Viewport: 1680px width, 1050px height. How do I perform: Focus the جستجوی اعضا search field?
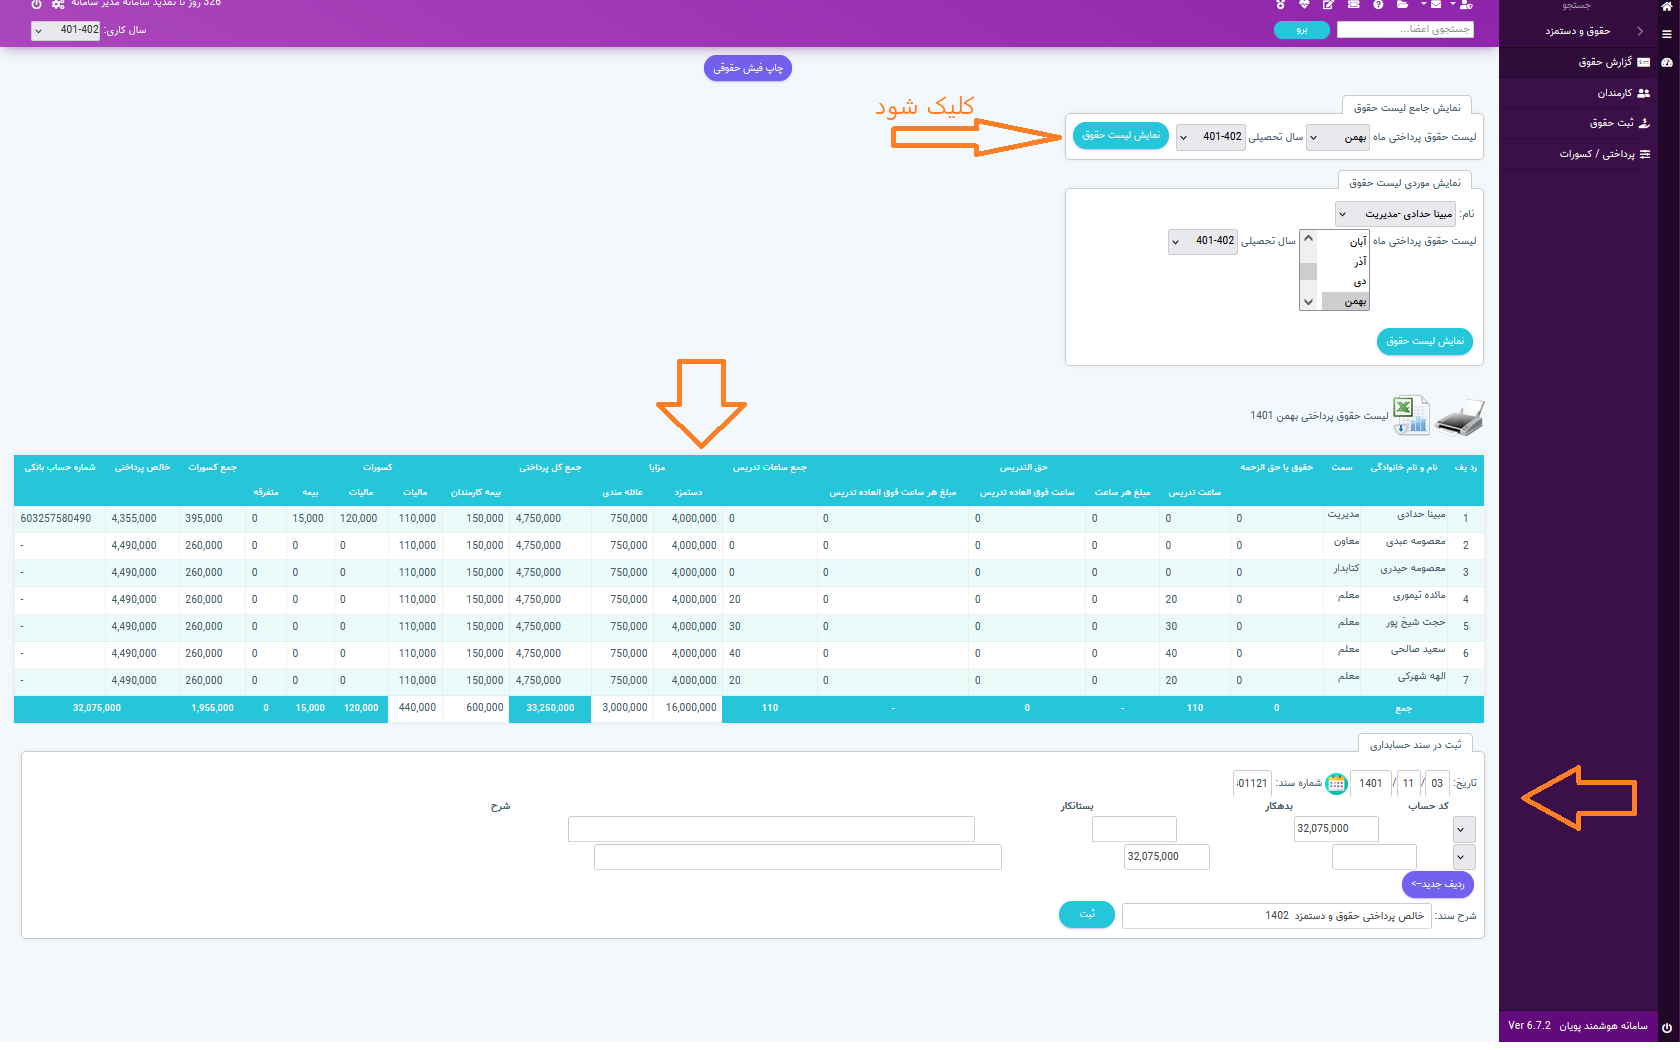coord(1405,29)
